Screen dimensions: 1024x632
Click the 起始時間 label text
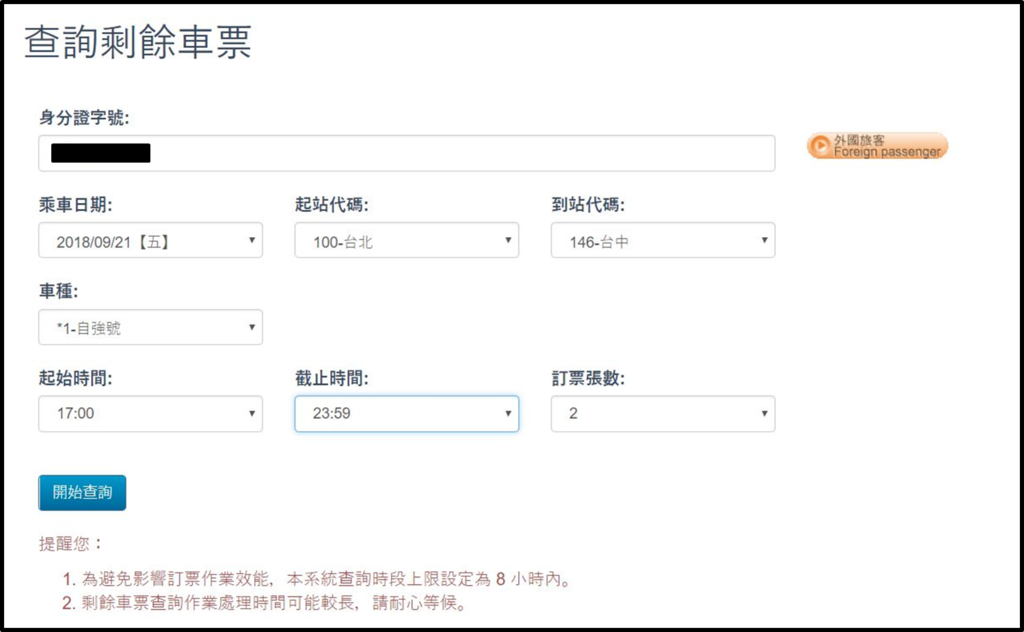pos(75,378)
